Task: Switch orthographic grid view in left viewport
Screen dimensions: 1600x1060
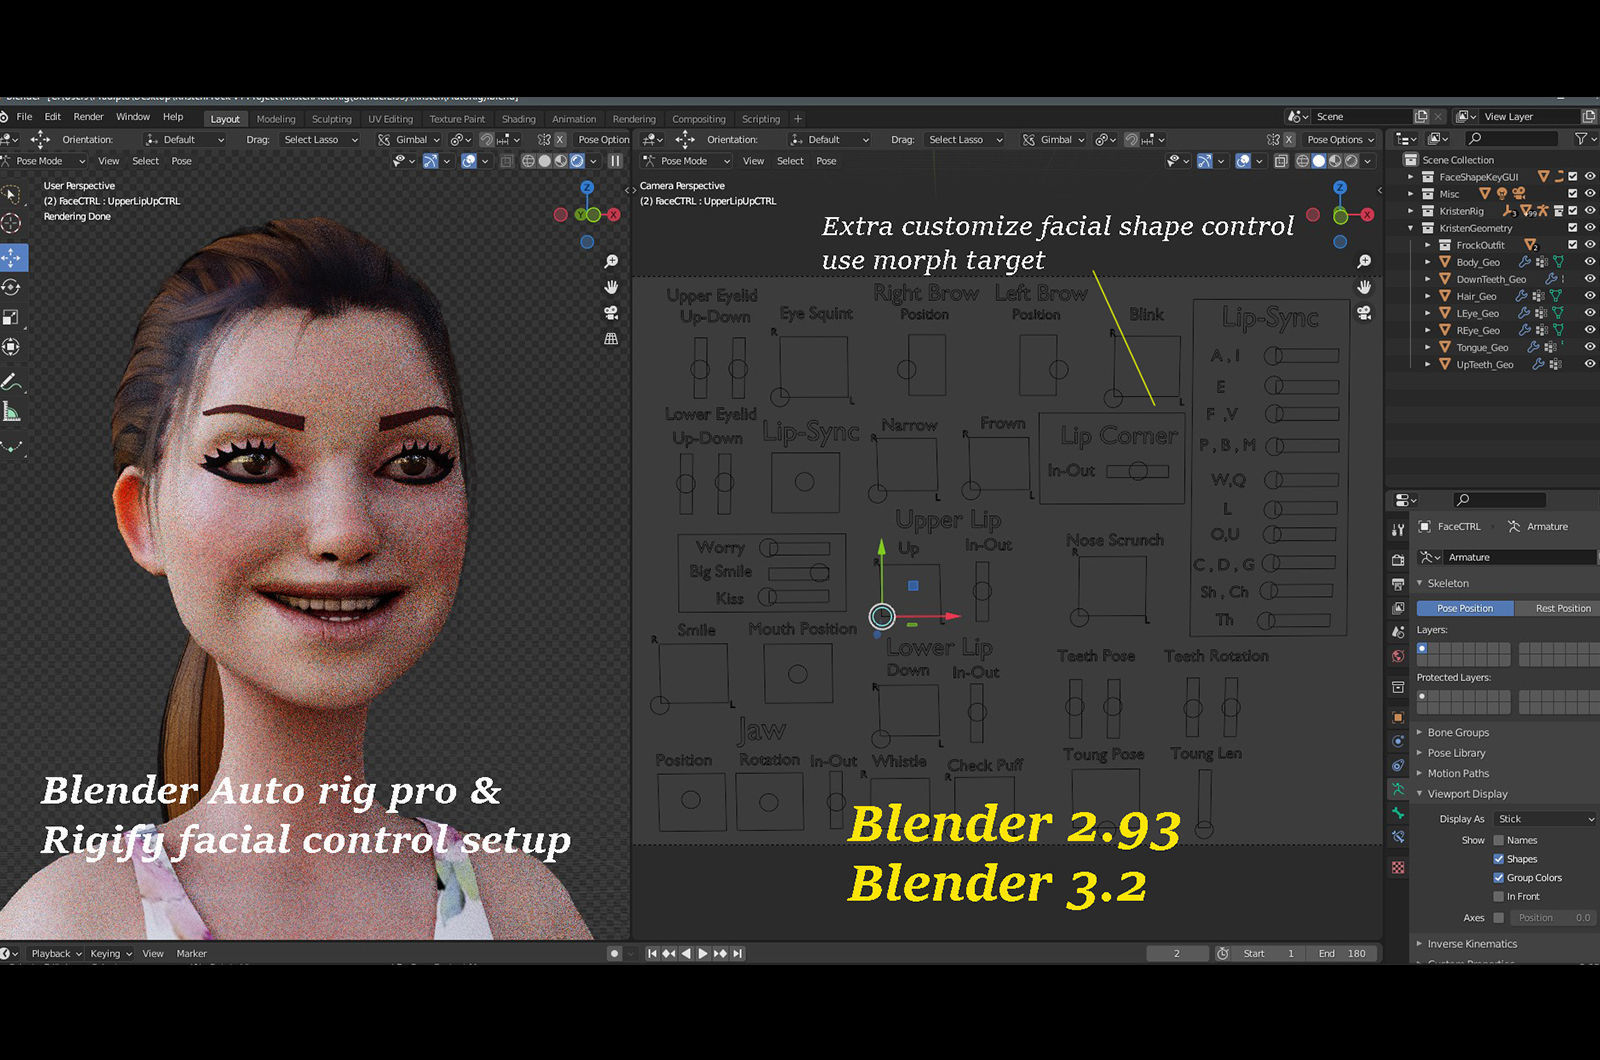Action: coord(611,339)
